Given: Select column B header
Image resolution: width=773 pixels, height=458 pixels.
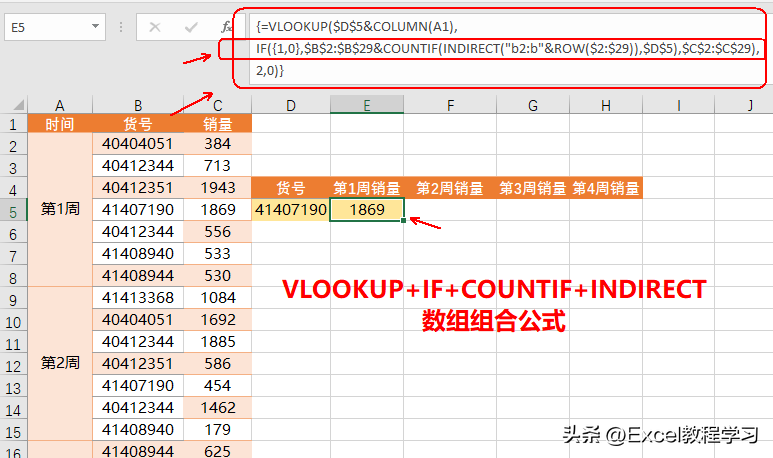Looking at the screenshot, I should point(138,105).
